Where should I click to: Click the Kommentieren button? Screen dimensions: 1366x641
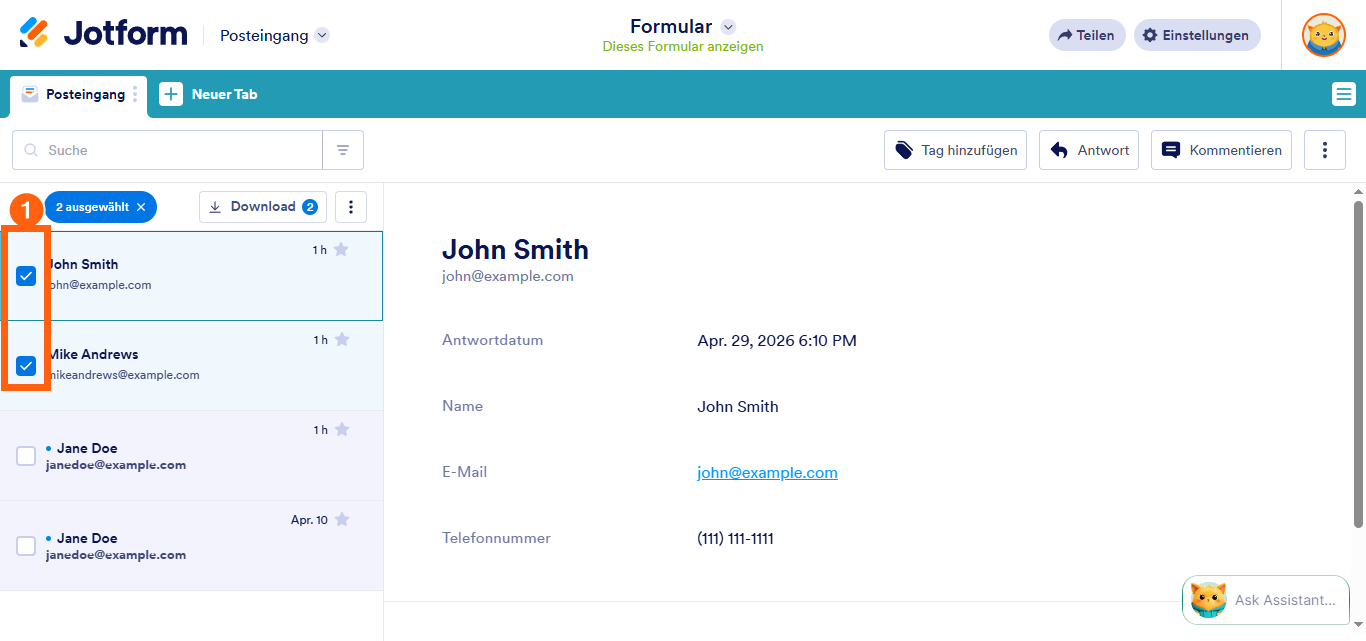[x=1221, y=150]
